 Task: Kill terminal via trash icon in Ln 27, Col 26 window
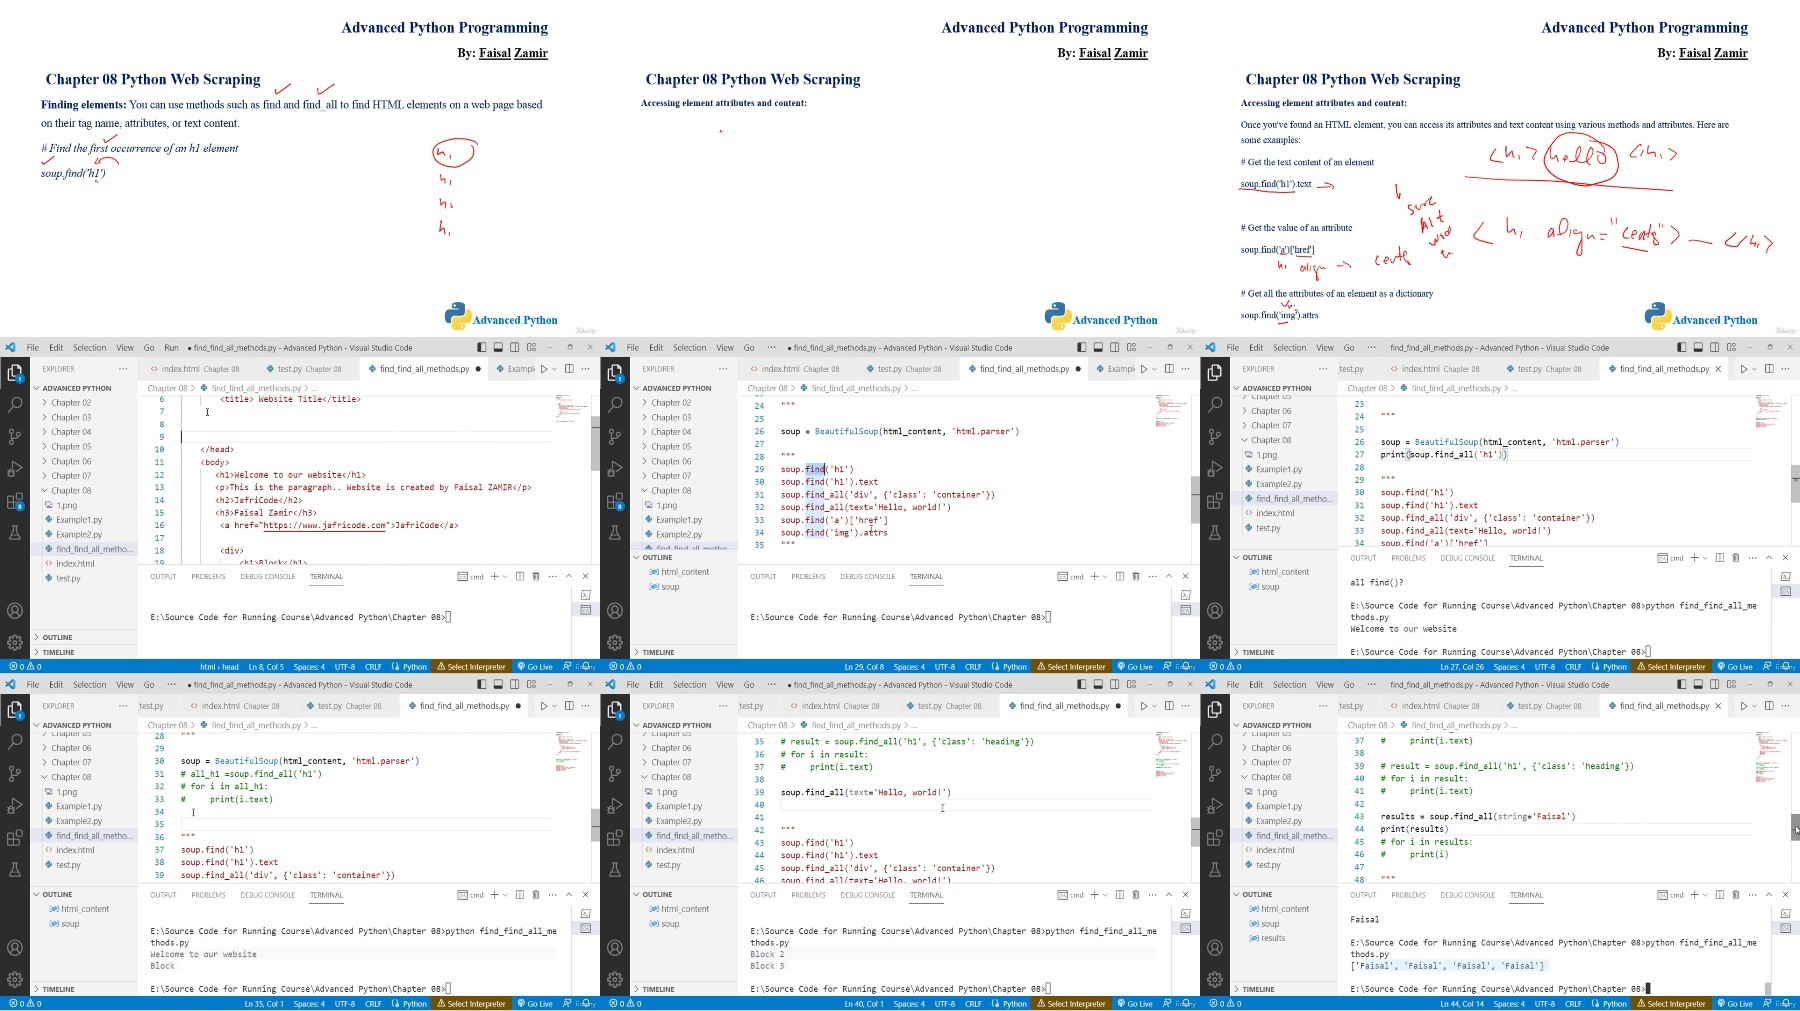[1735, 558]
